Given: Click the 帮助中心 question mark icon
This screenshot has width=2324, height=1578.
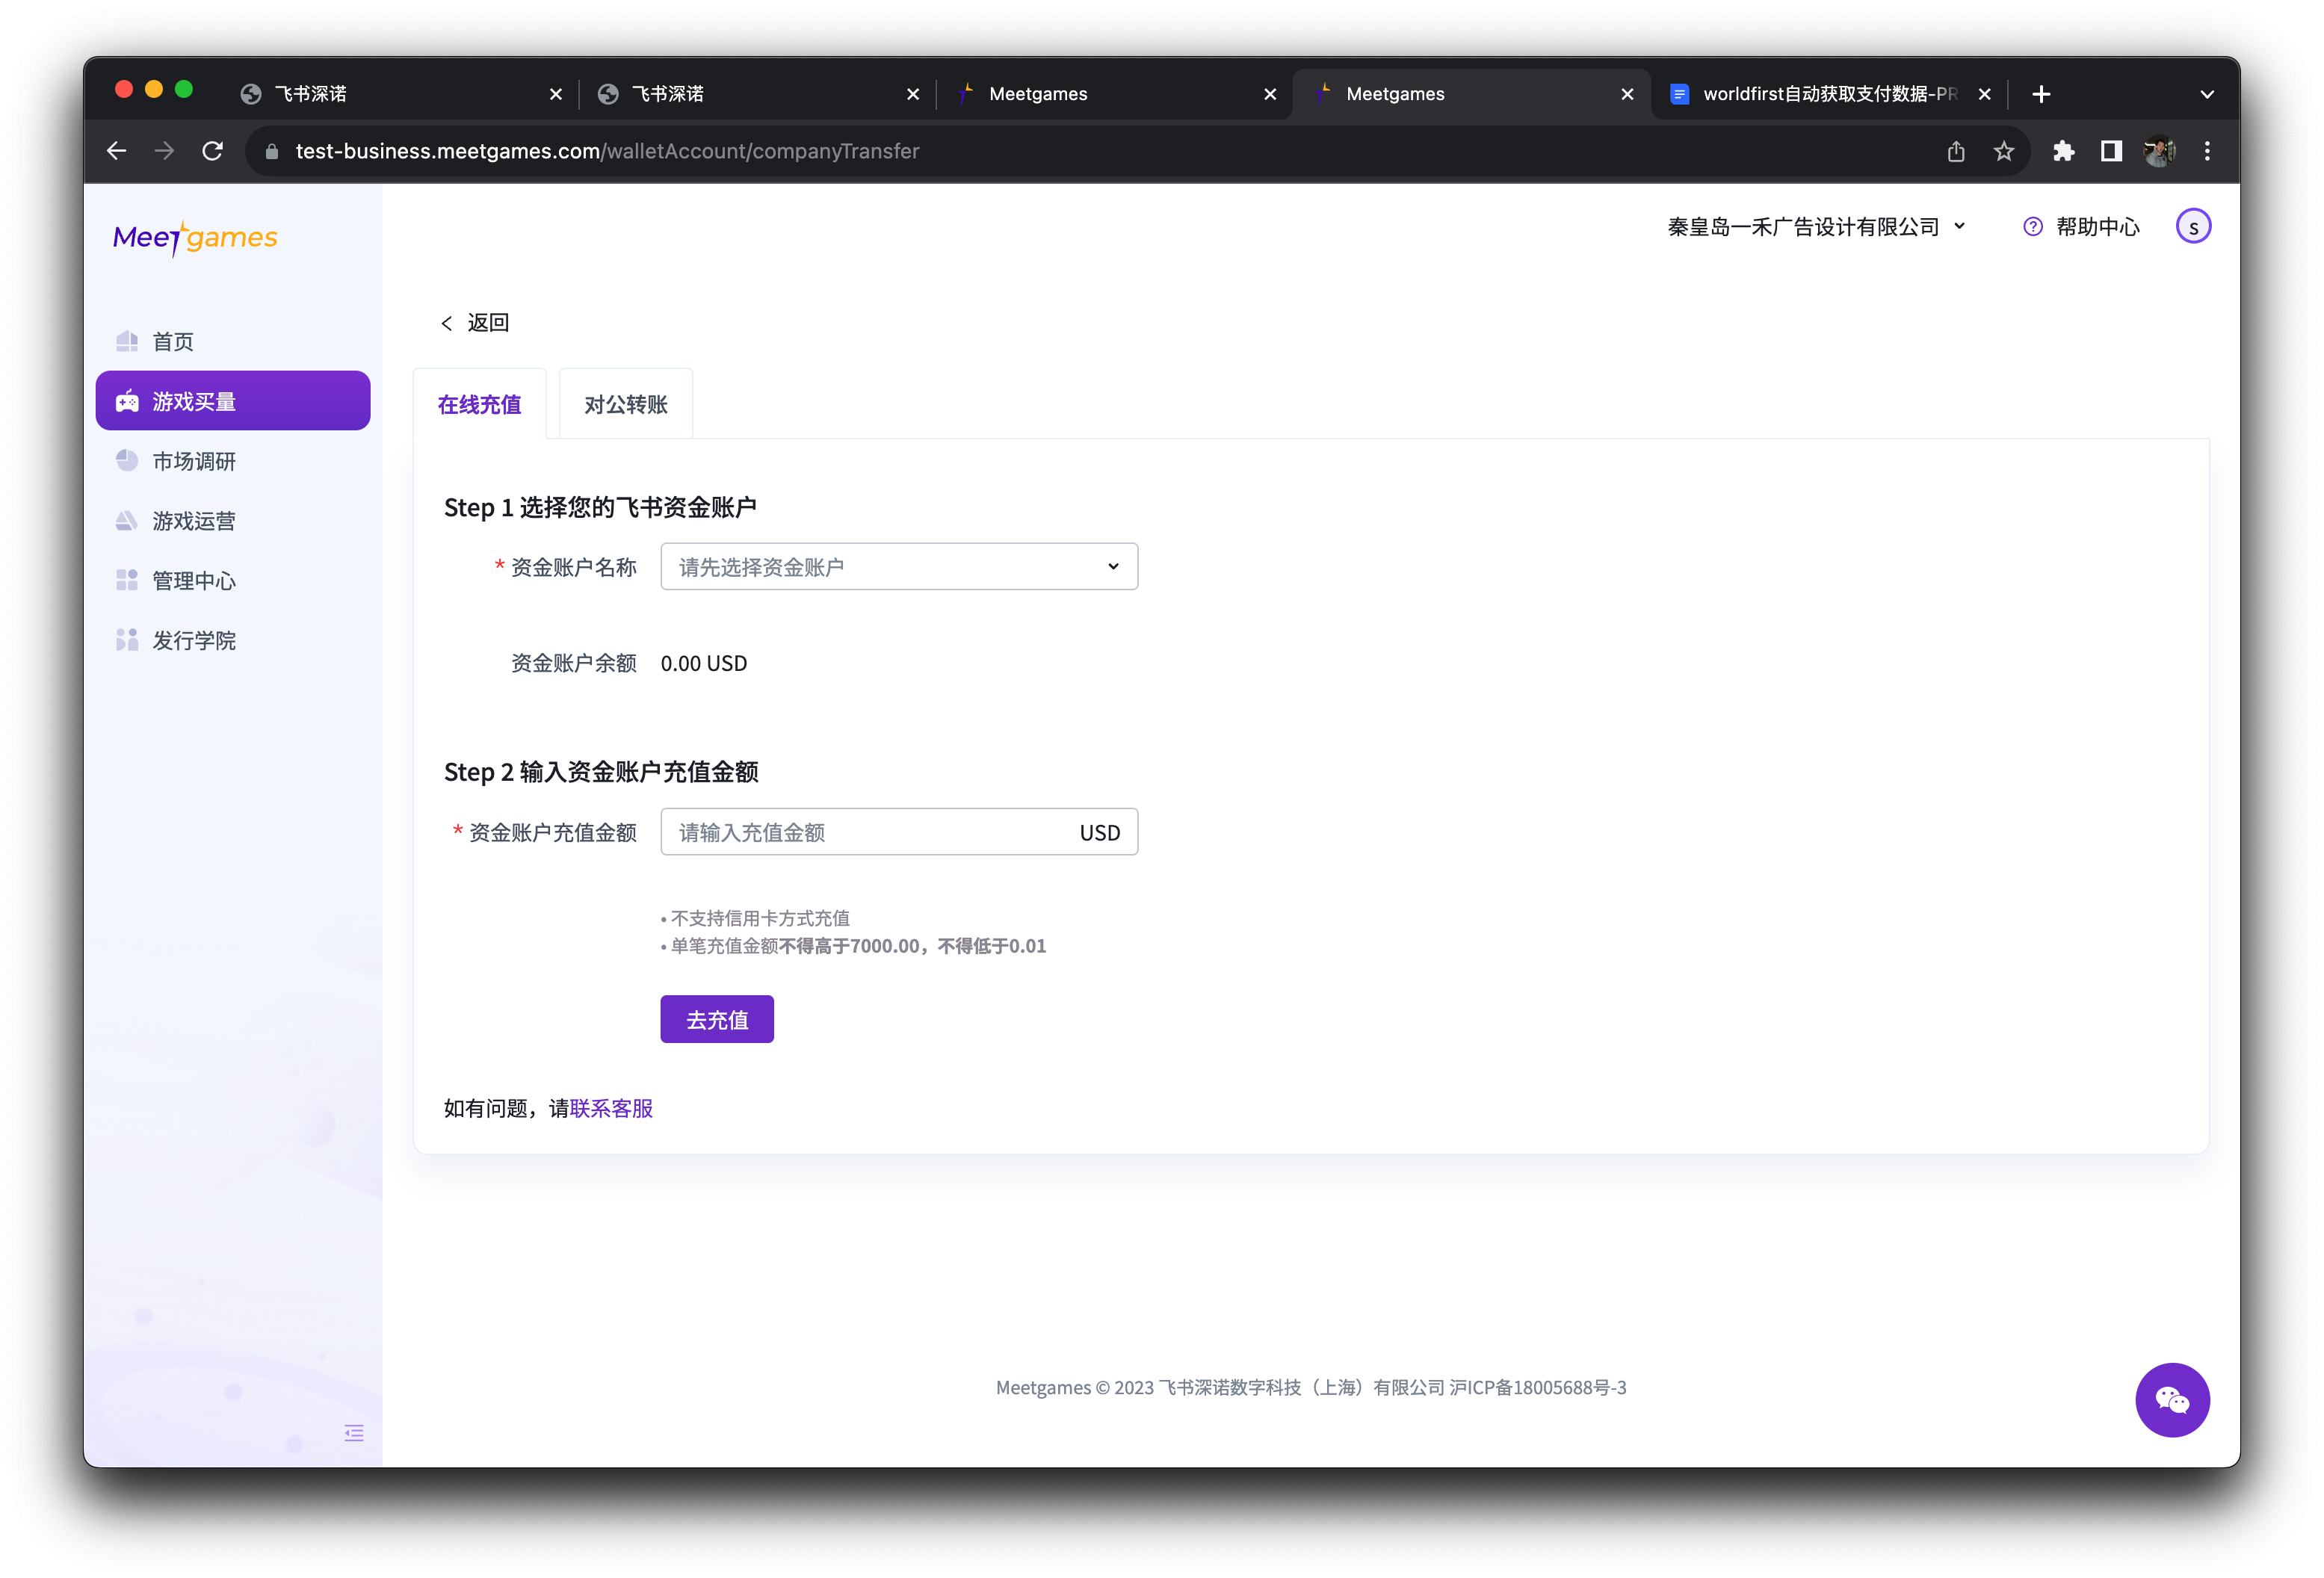Looking at the screenshot, I should (2032, 227).
